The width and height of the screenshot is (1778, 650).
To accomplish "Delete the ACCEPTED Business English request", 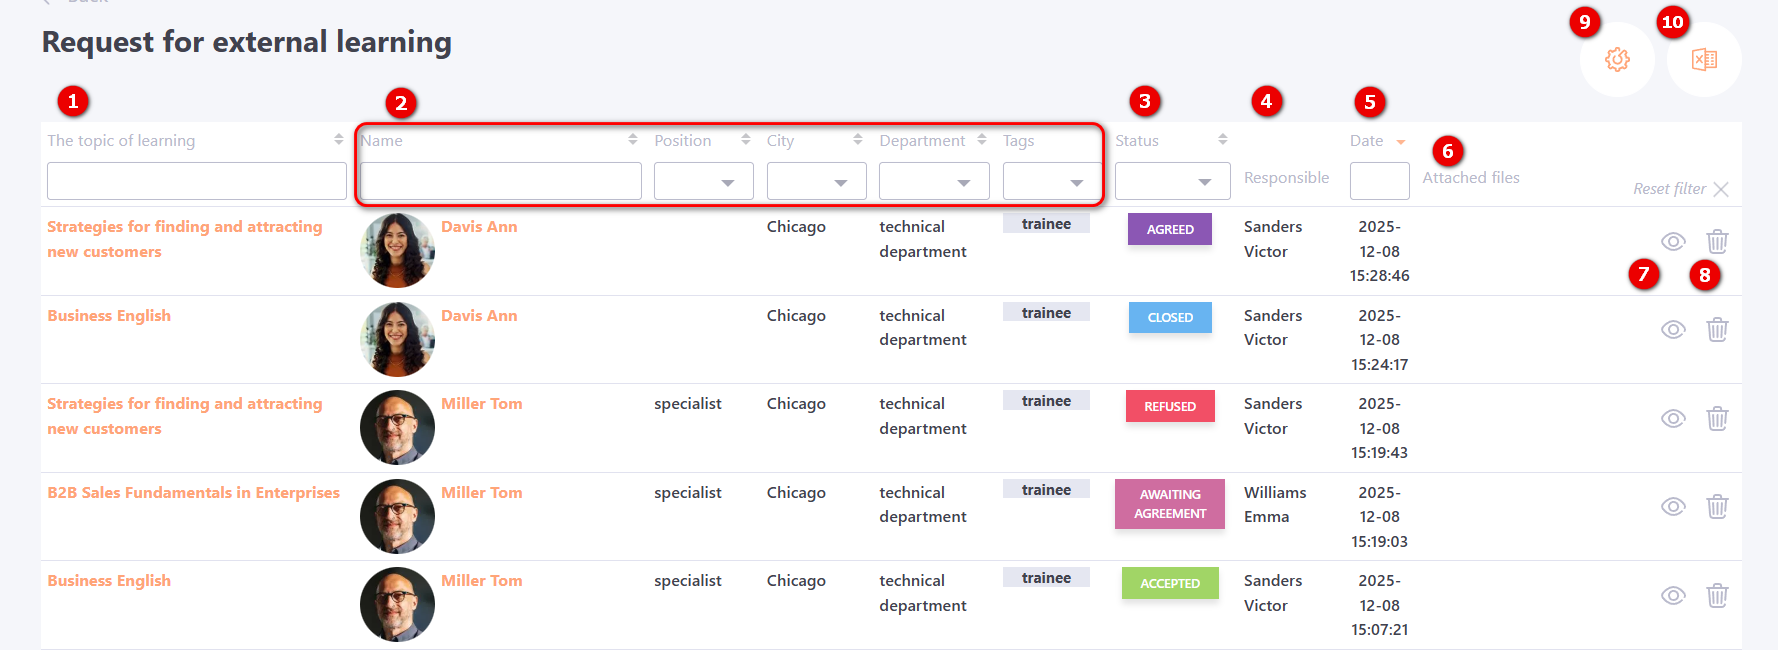I will (x=1717, y=596).
